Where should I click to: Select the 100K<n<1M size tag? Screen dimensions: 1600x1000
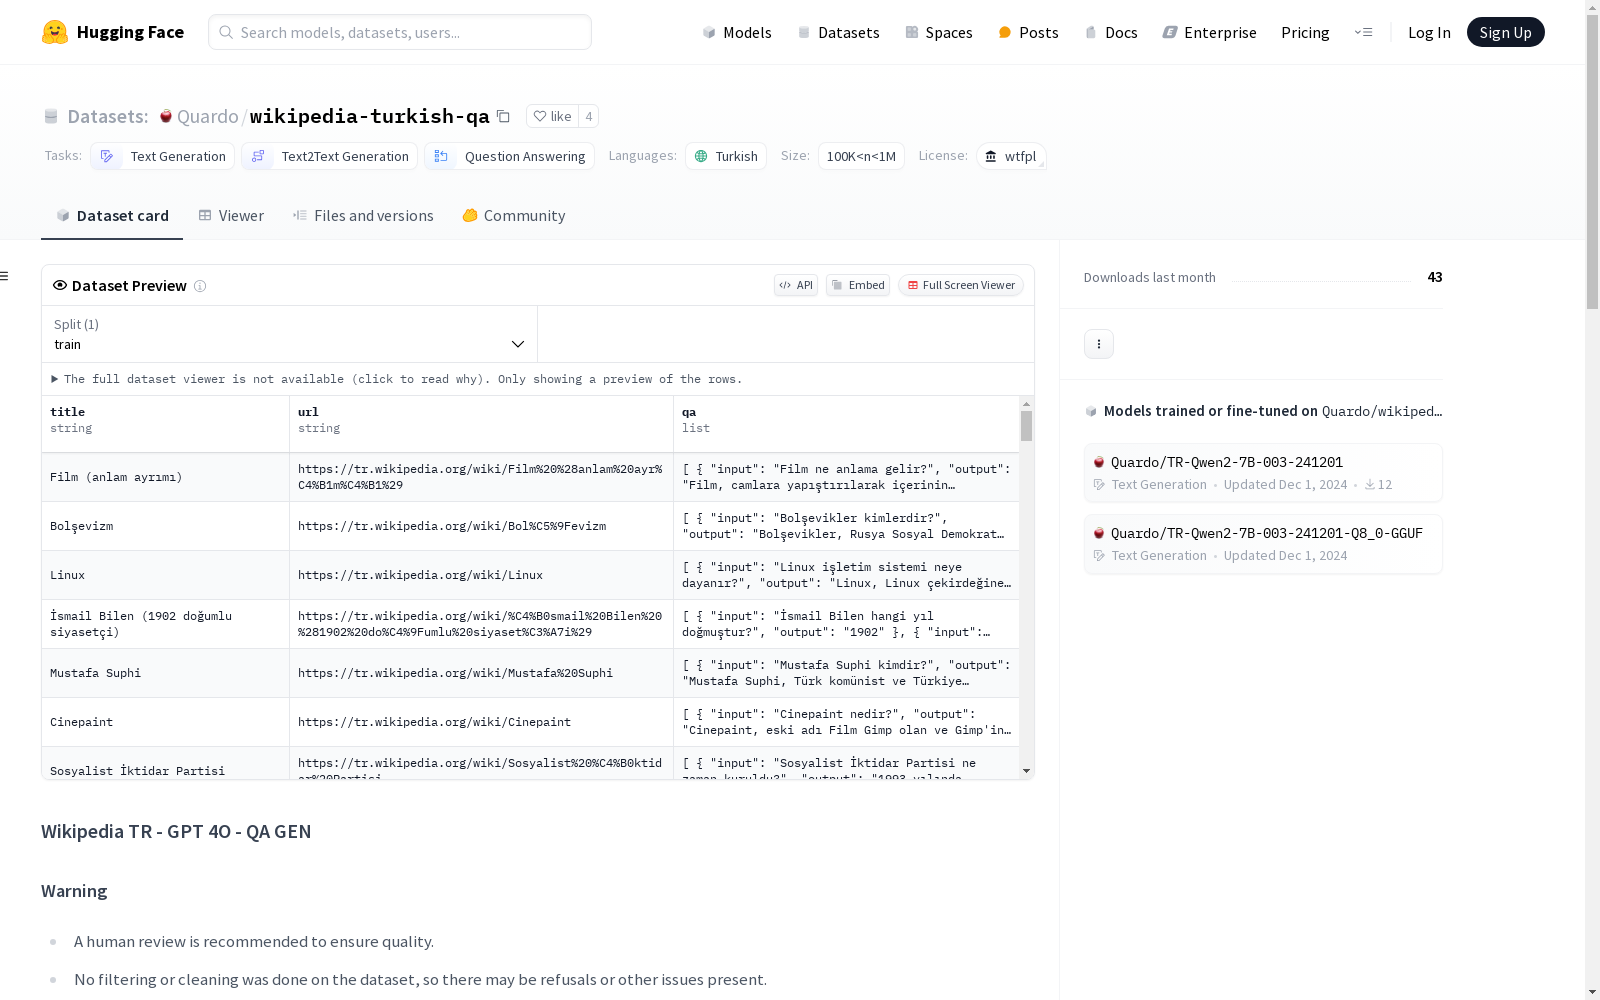[x=861, y=156]
